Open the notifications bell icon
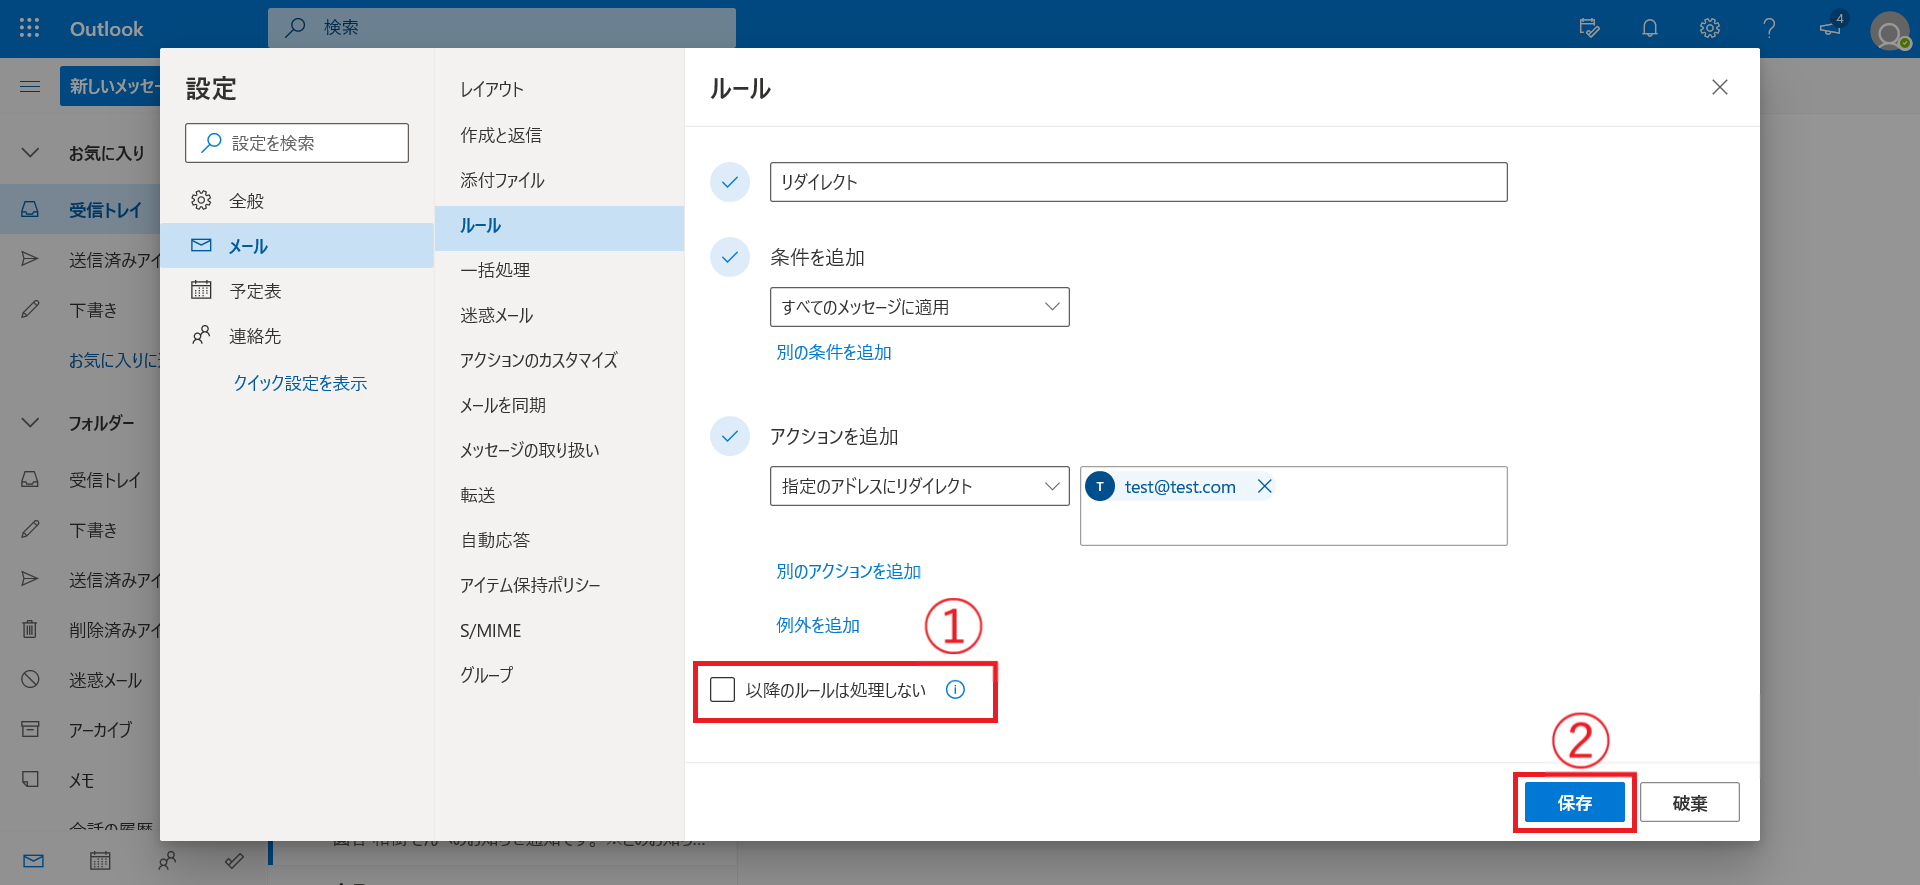Viewport: 1920px width, 885px height. (1650, 28)
